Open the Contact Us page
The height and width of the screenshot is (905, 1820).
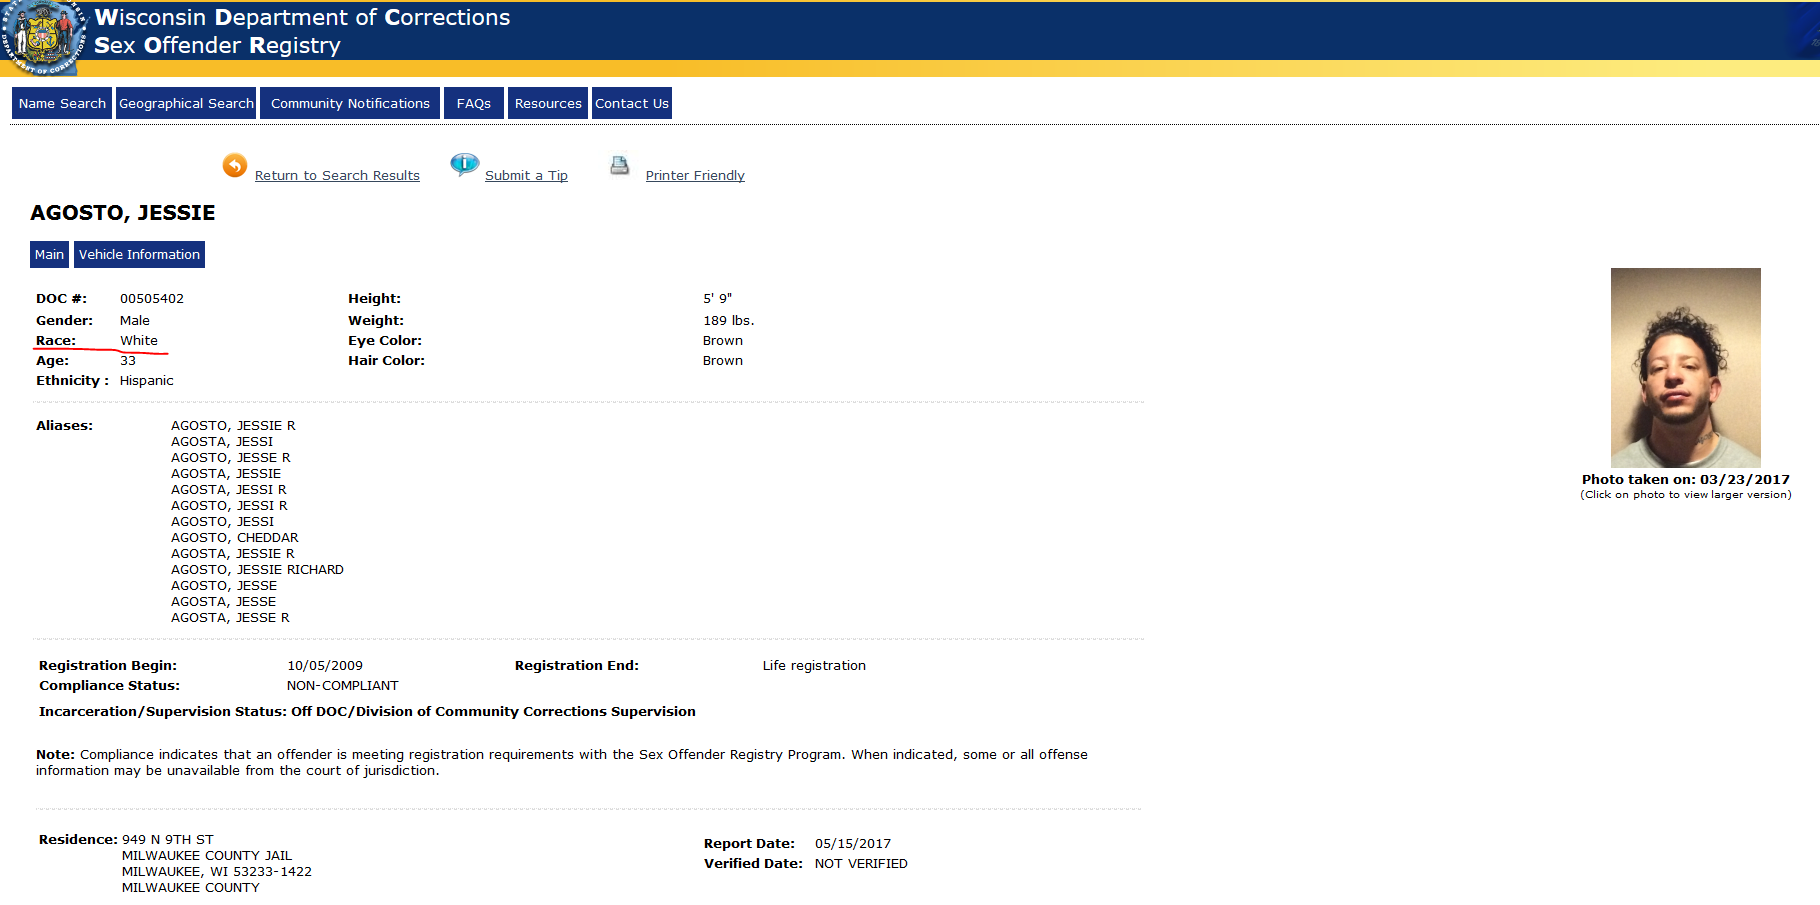[x=632, y=104]
